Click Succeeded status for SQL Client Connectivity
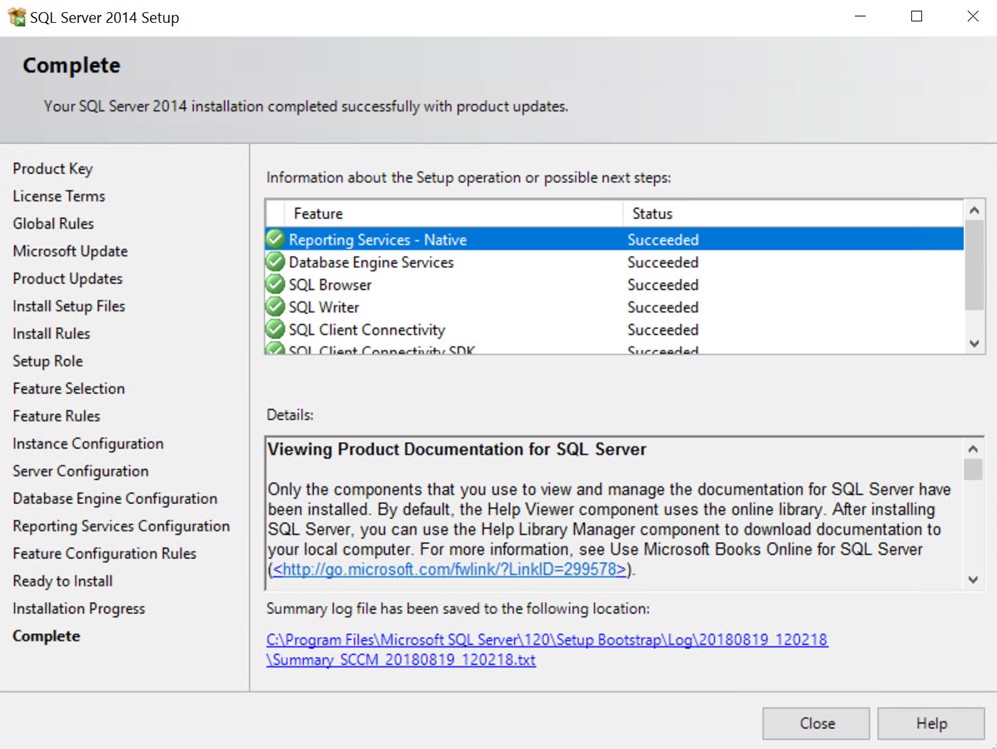997x749 pixels. point(663,329)
